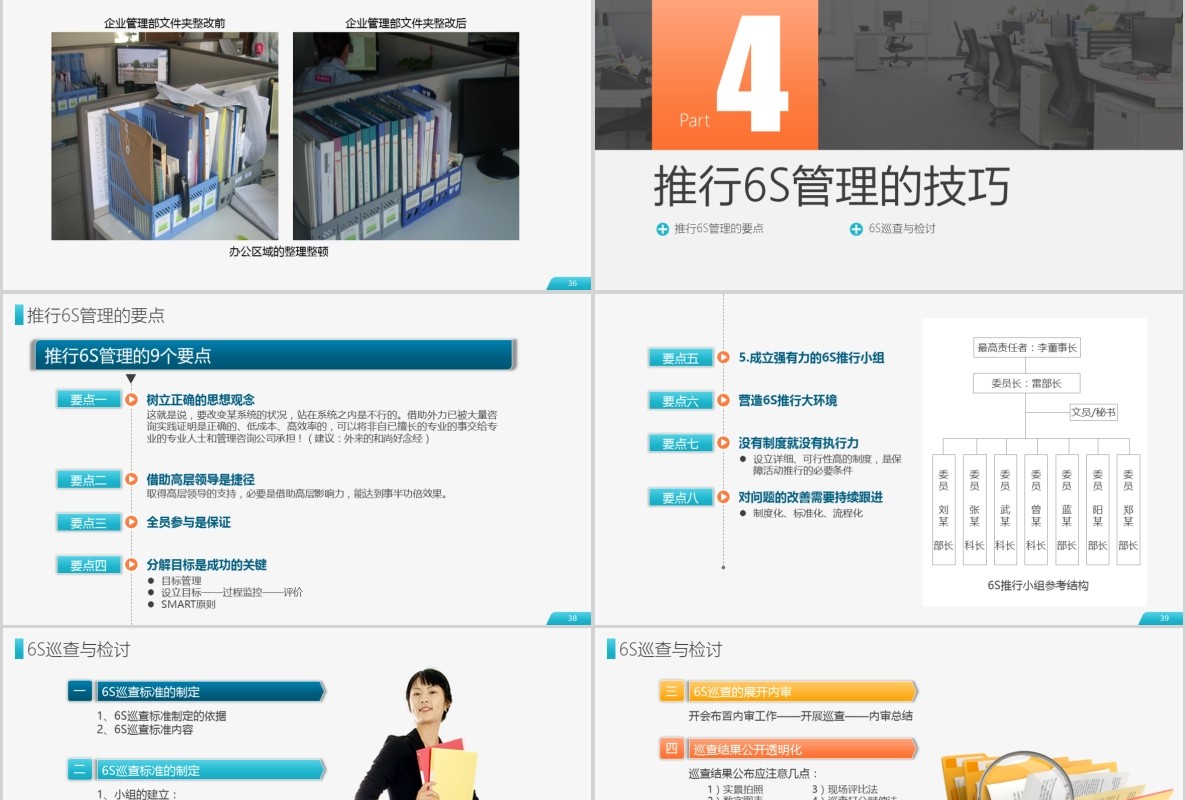
Task: Click the 企业管理部文件夹整改前 caption
Action: coord(164,23)
